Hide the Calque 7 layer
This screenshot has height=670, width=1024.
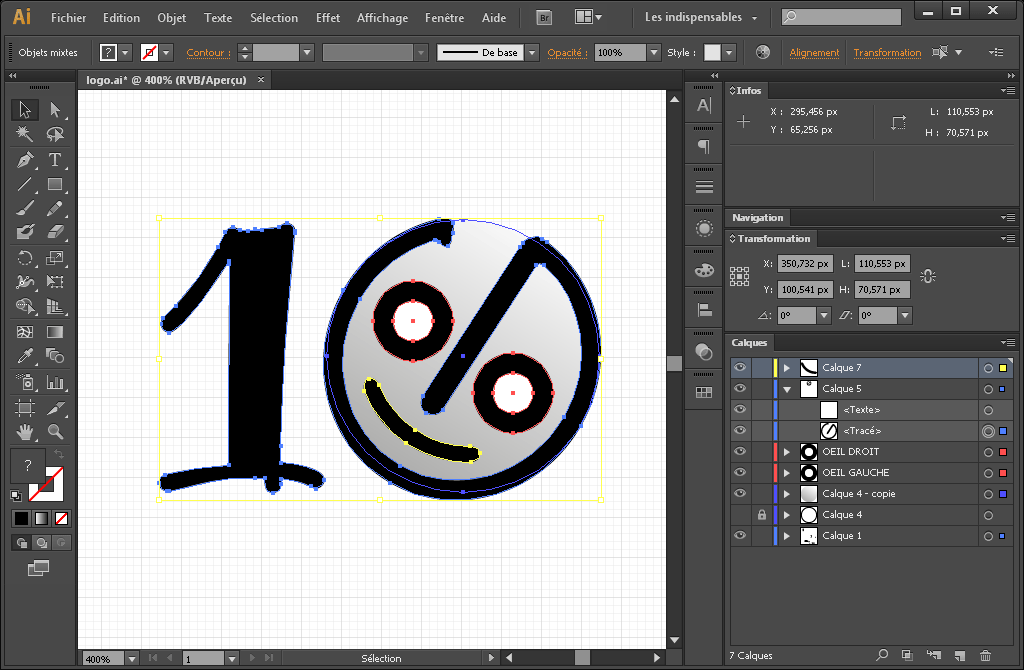point(740,368)
